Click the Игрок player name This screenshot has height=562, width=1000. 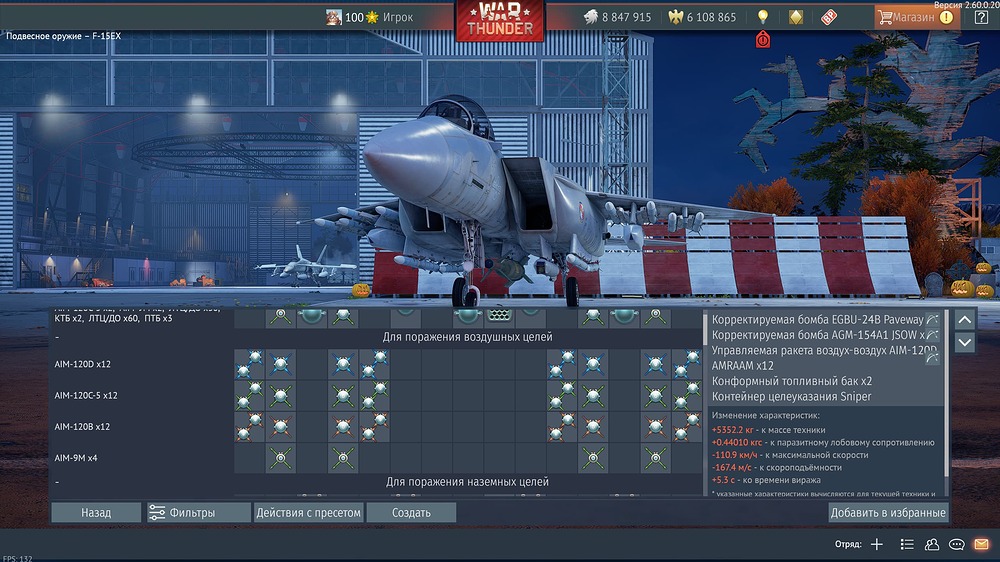(x=398, y=17)
